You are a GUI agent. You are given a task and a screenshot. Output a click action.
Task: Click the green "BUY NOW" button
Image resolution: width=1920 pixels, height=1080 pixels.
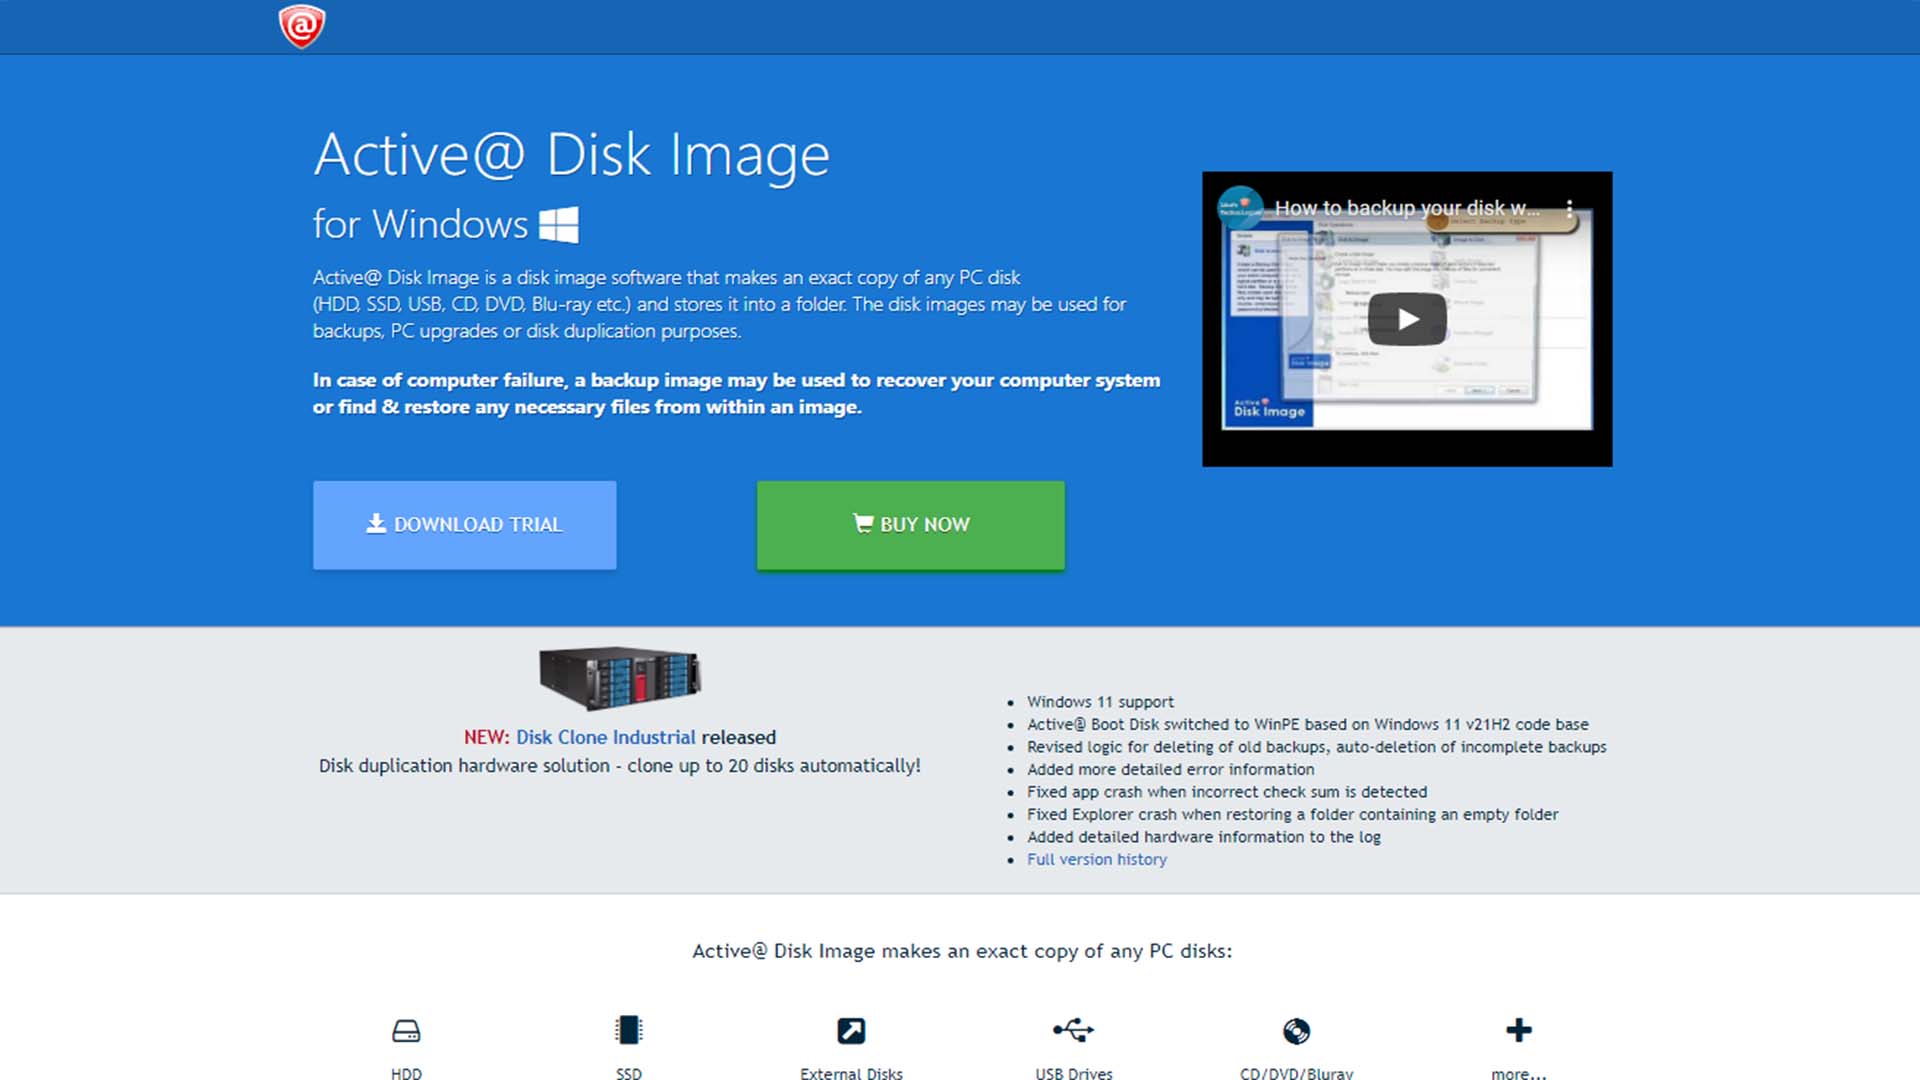point(910,524)
